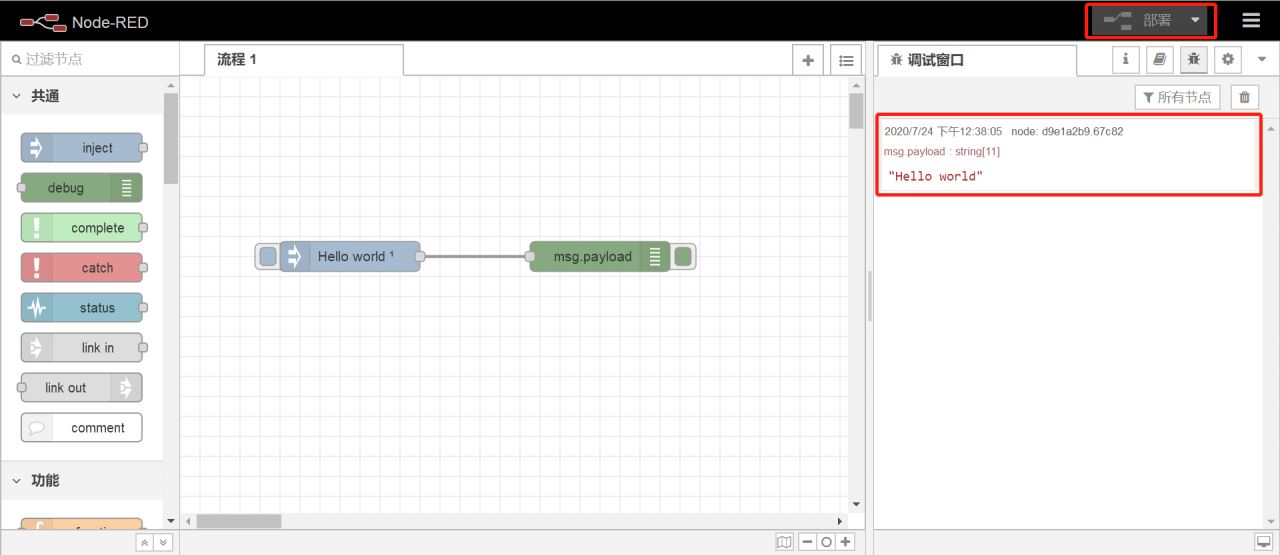
Task: Add a new flow with plus button
Action: click(808, 60)
